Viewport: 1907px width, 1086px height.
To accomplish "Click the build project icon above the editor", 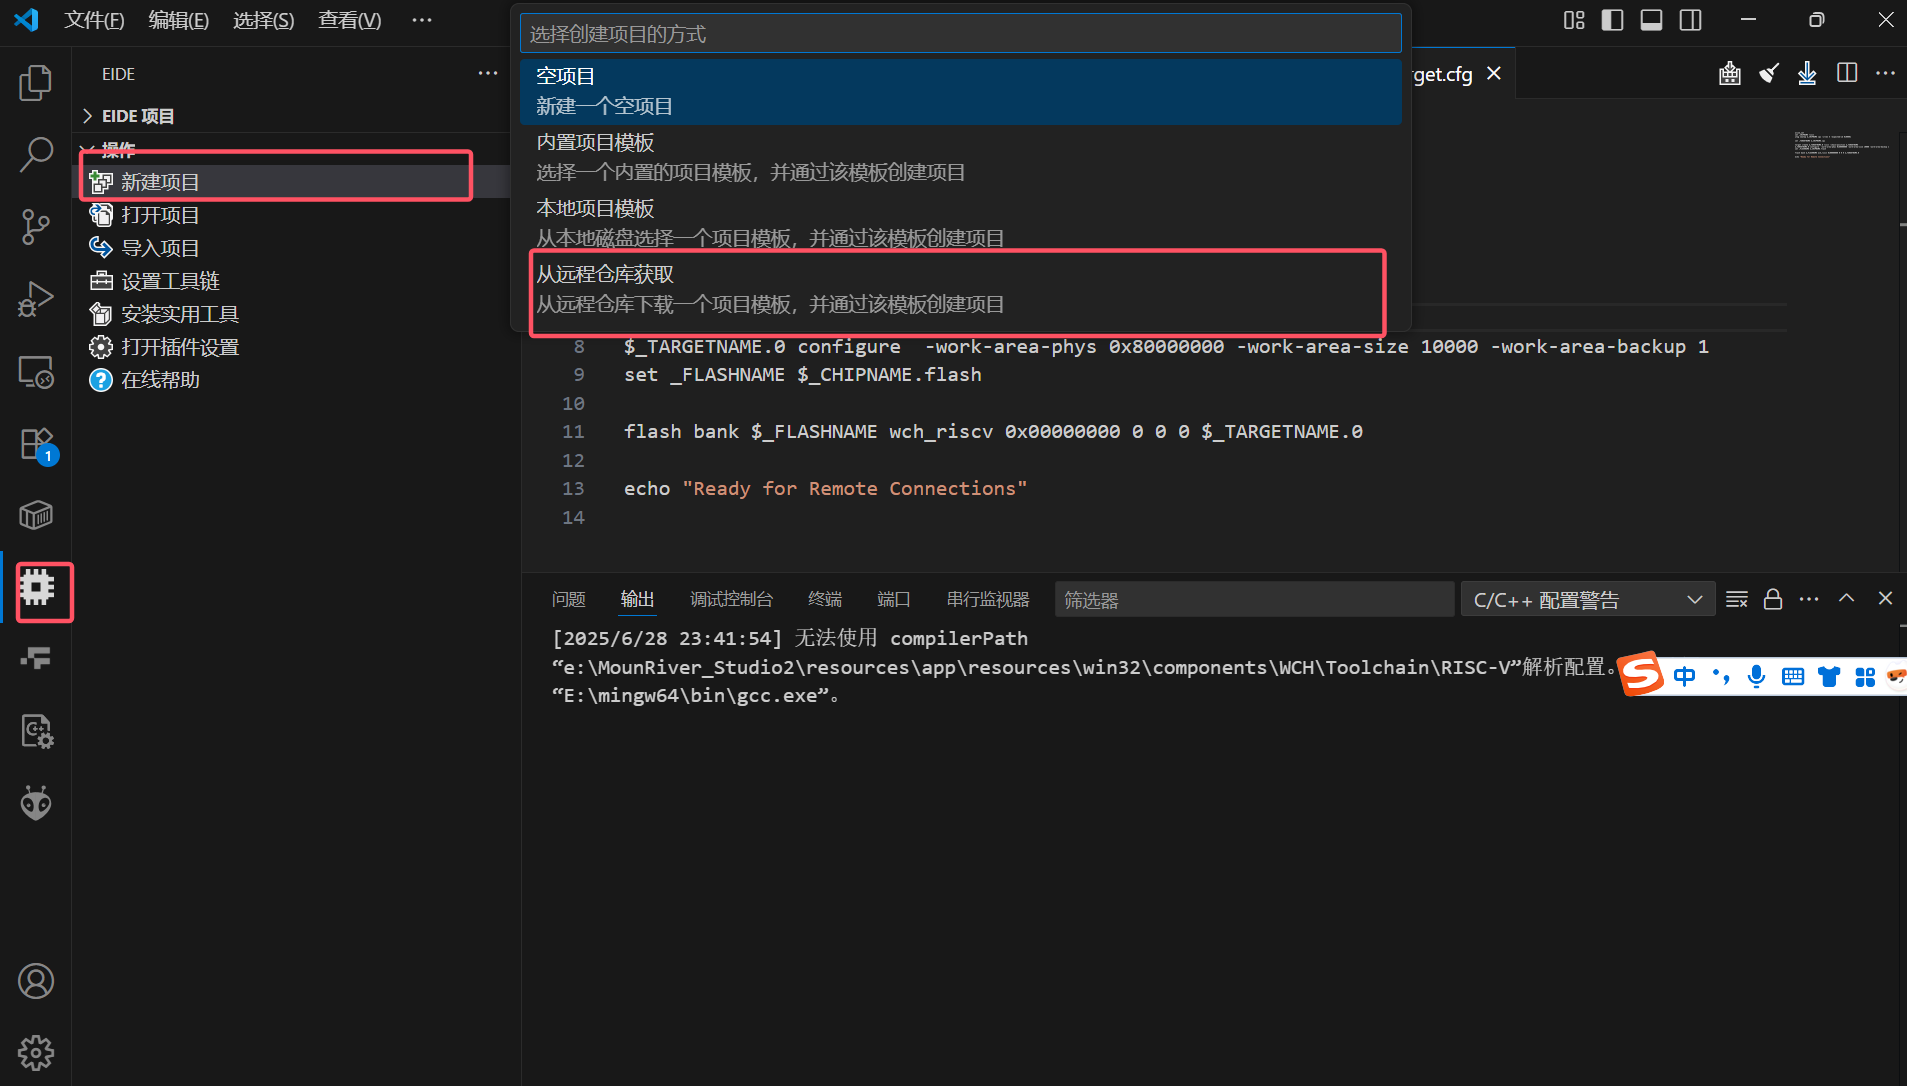I will 1729,73.
